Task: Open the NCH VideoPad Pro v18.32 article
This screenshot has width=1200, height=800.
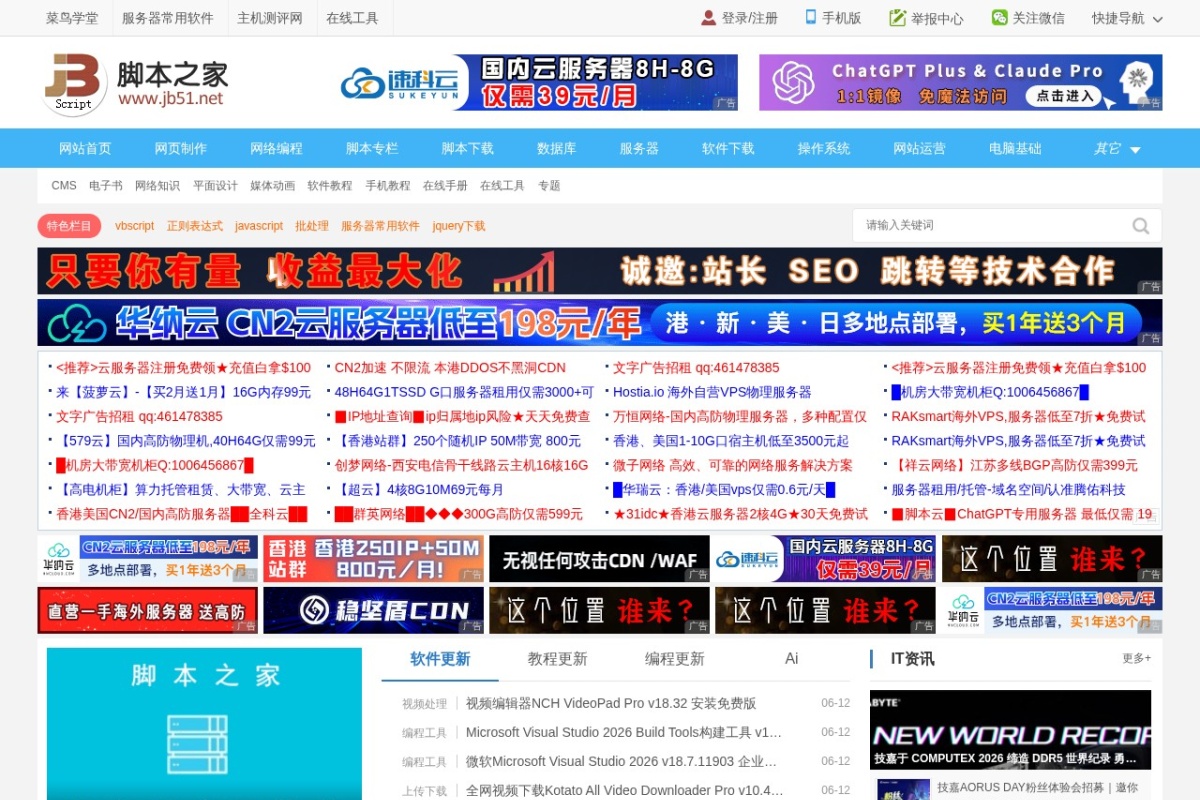Action: (611, 703)
